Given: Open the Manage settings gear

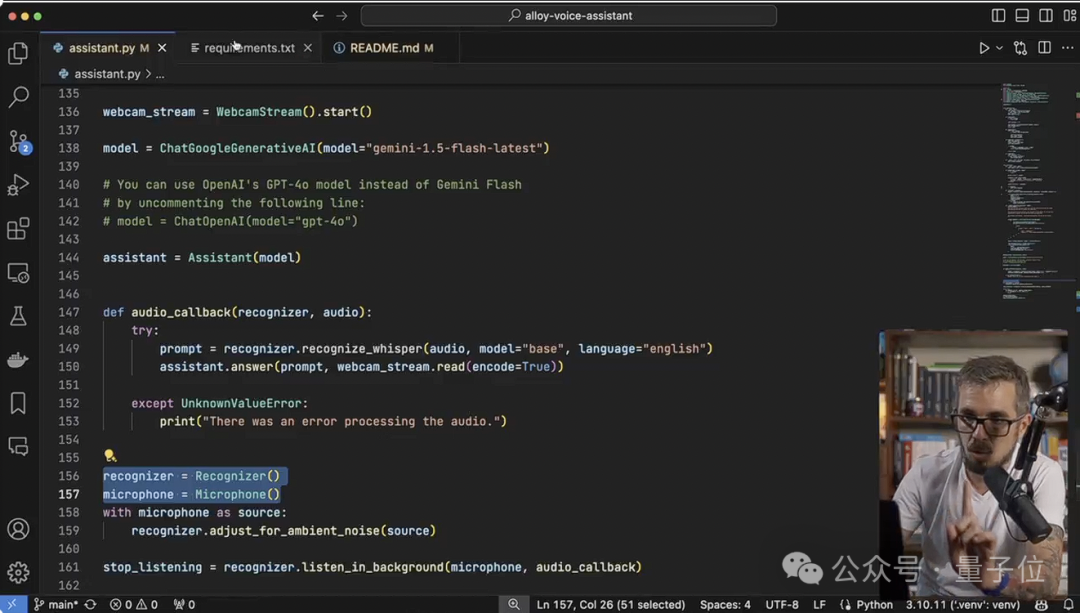Looking at the screenshot, I should pyautogui.click(x=18, y=573).
